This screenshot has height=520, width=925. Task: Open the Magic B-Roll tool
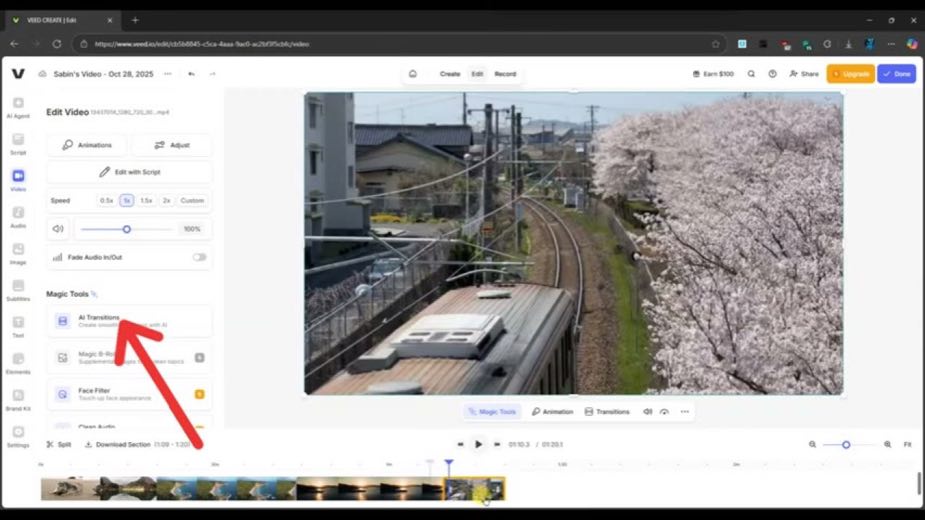click(x=129, y=358)
